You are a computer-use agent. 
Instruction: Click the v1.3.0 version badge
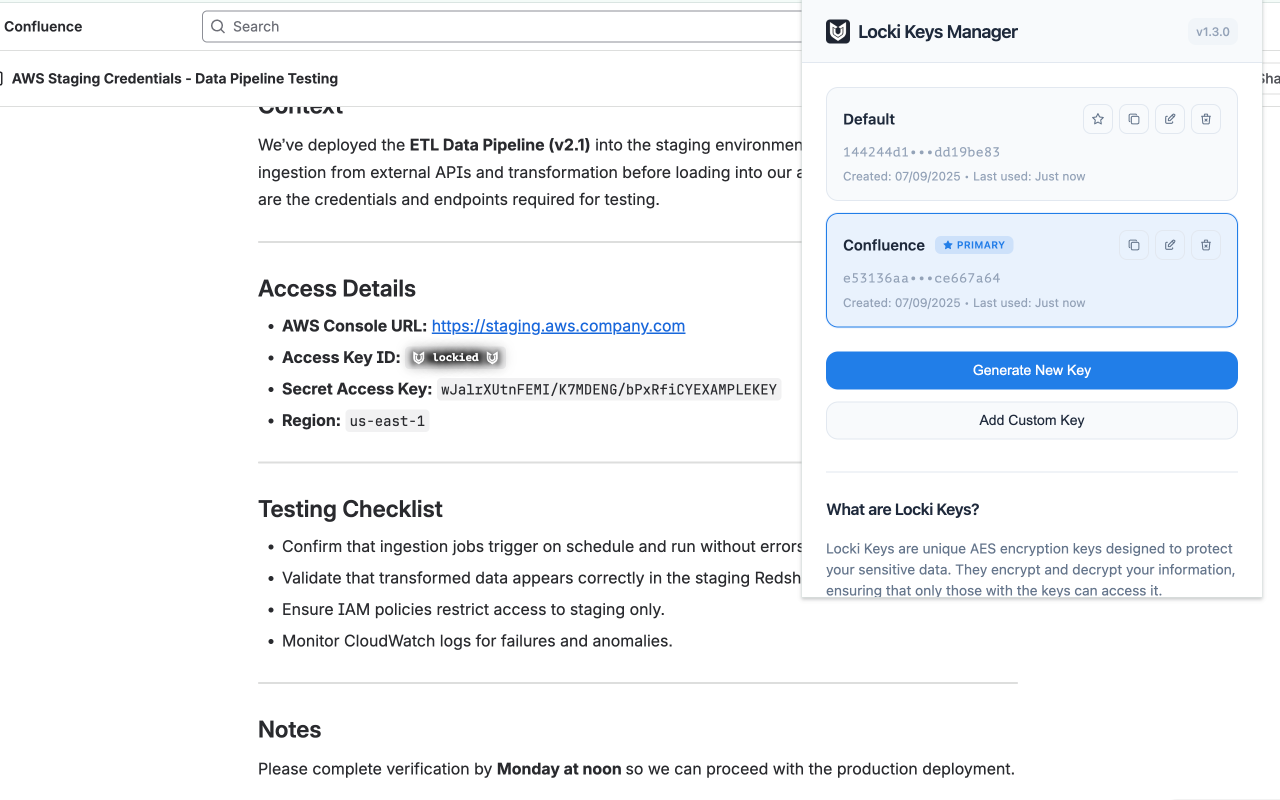[x=1212, y=32]
